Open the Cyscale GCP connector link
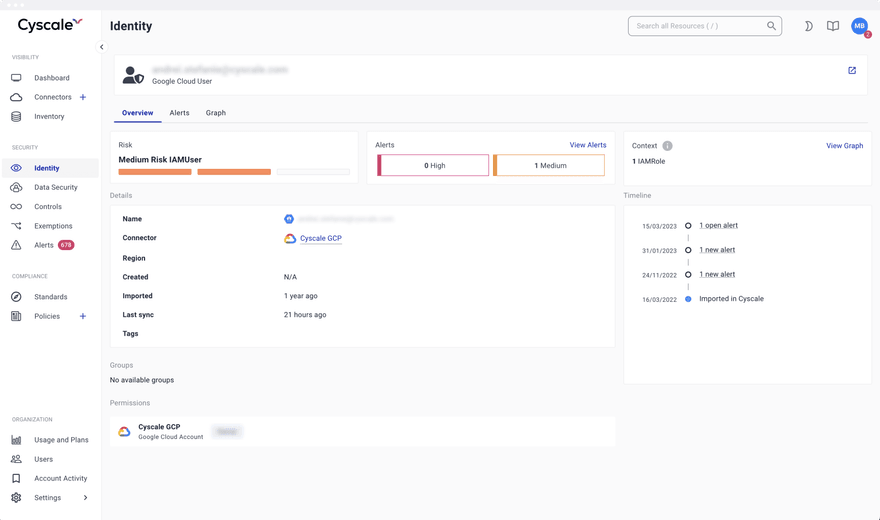This screenshot has height=520, width=880. pos(320,239)
